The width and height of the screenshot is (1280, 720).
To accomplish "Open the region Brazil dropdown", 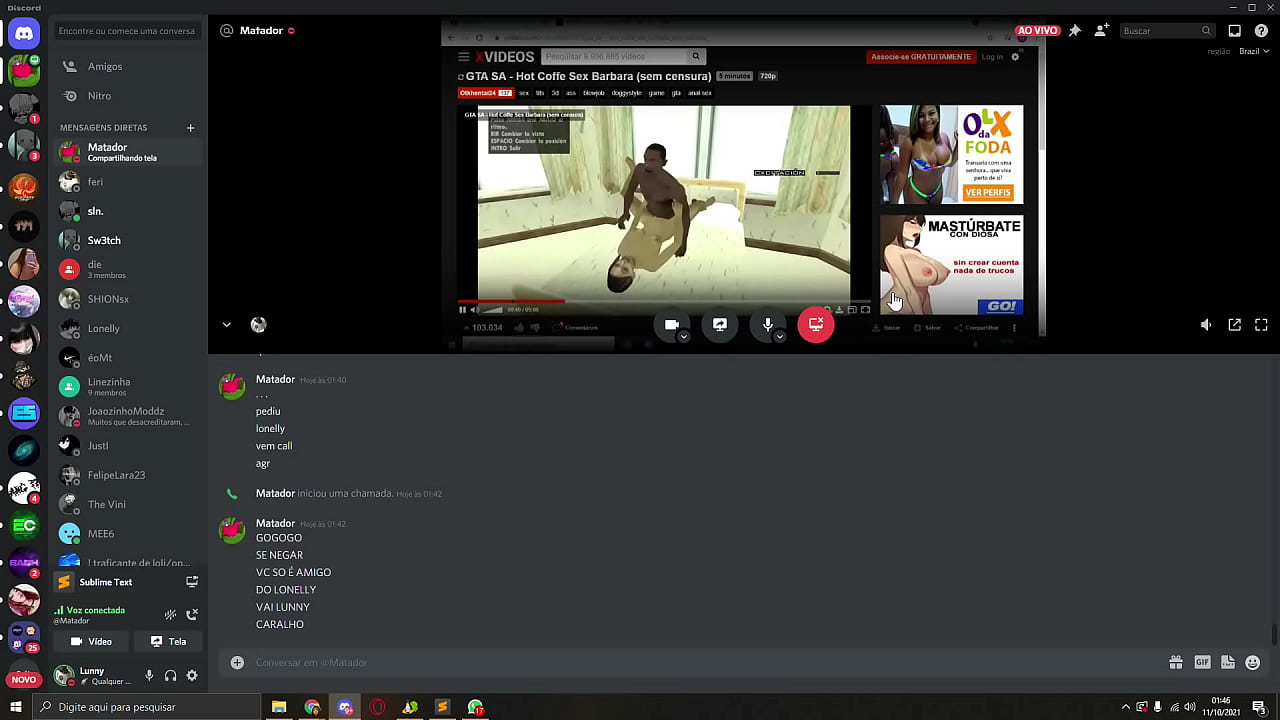I will (x=1254, y=51).
